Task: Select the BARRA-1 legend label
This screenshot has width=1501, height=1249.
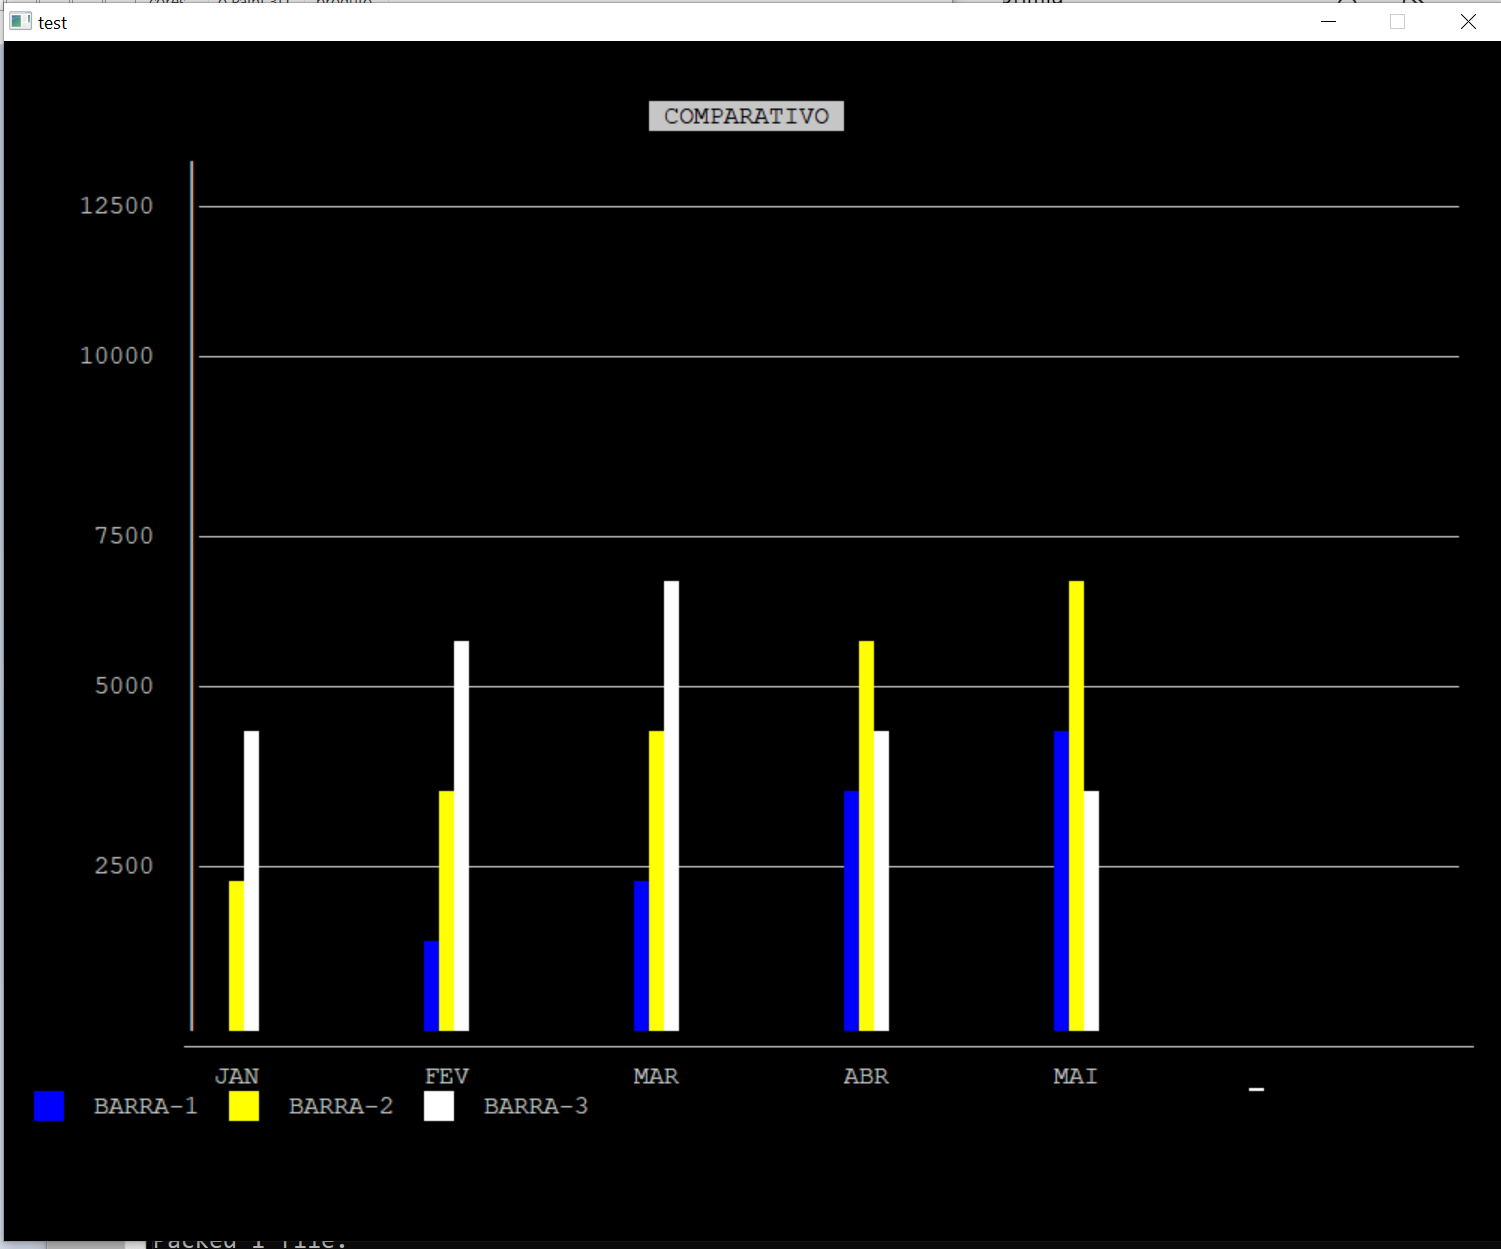Action: tap(146, 1106)
